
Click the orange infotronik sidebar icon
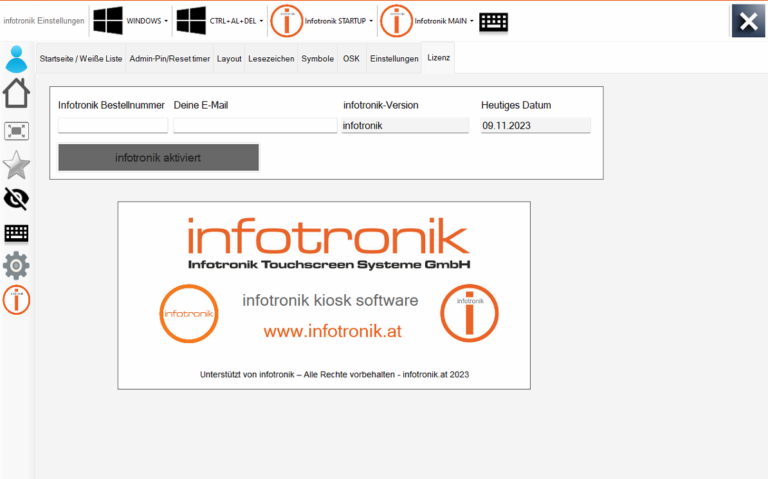coord(16,300)
